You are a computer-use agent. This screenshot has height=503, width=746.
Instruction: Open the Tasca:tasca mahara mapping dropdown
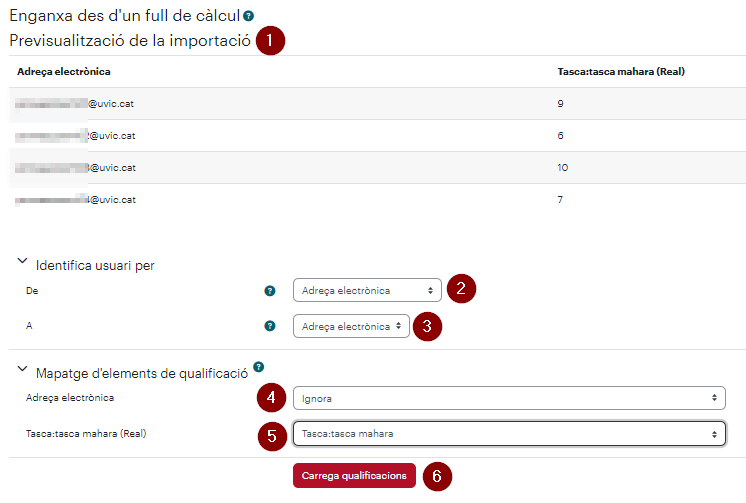coord(509,434)
